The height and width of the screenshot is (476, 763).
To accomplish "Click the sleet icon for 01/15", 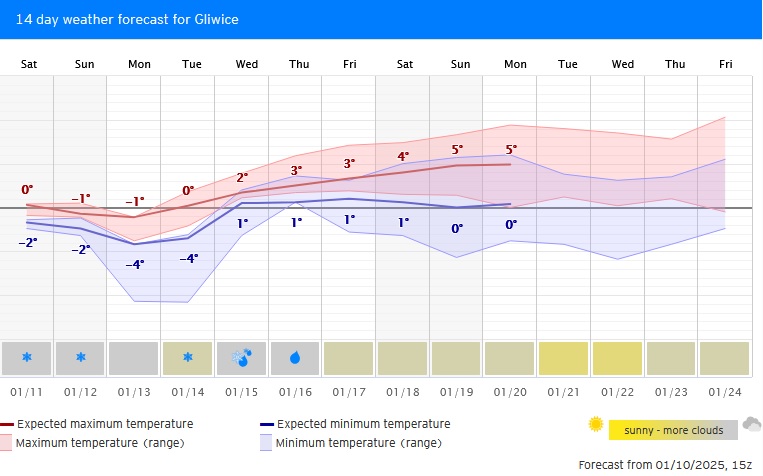I will coord(241,357).
